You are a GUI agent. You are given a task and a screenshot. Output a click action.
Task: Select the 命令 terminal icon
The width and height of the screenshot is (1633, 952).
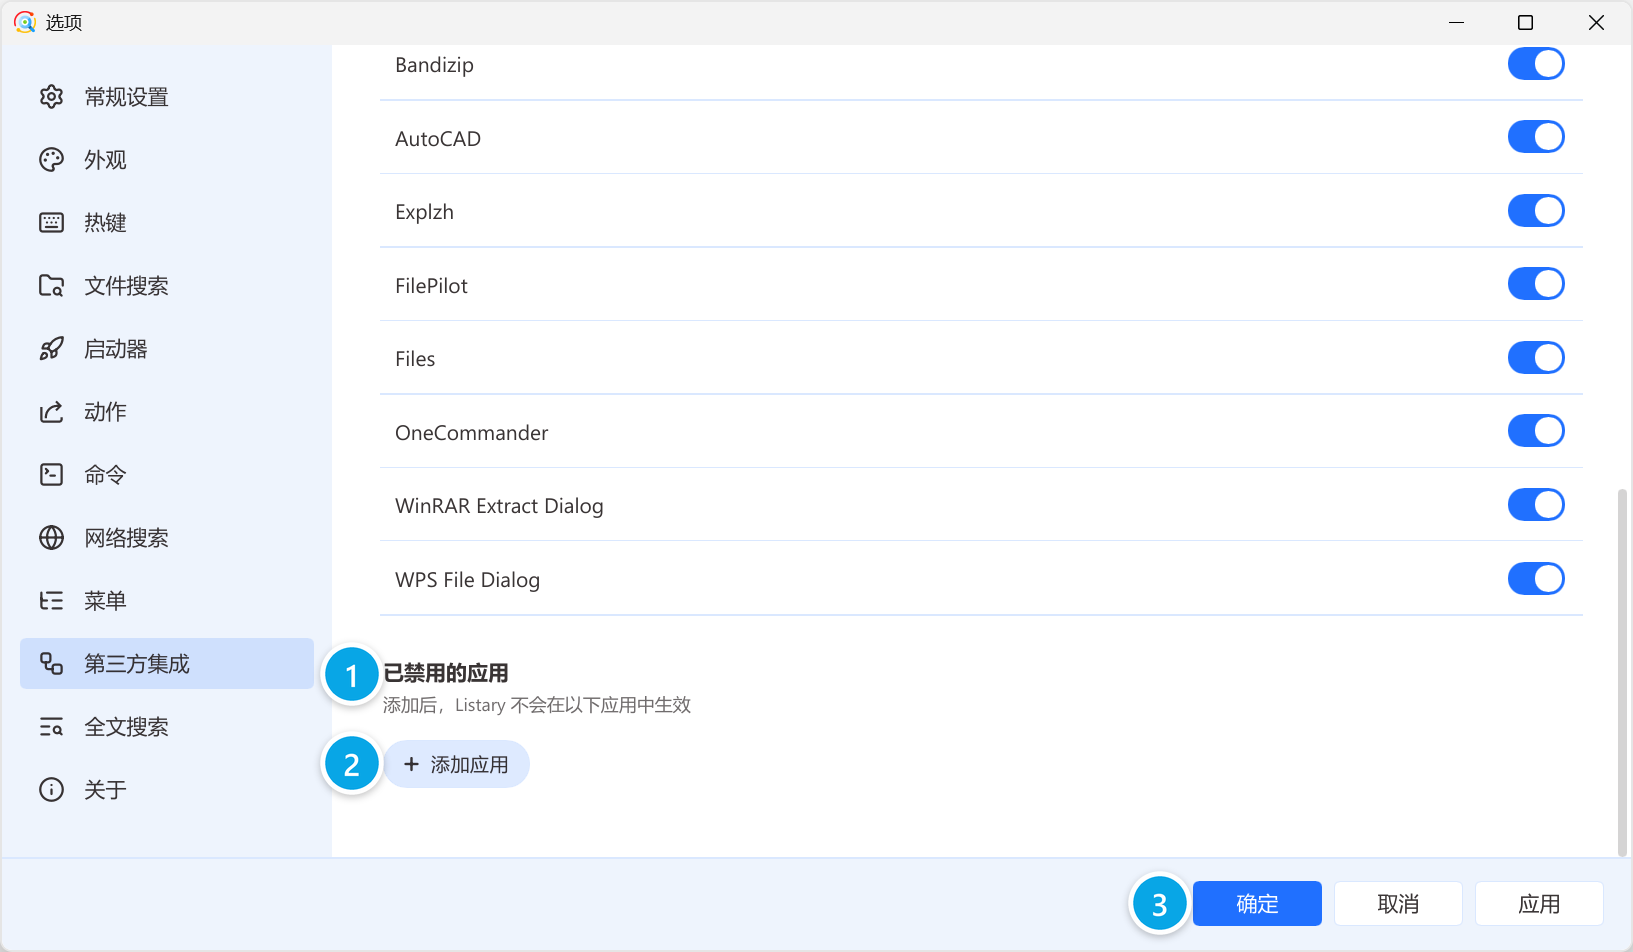[x=51, y=475]
